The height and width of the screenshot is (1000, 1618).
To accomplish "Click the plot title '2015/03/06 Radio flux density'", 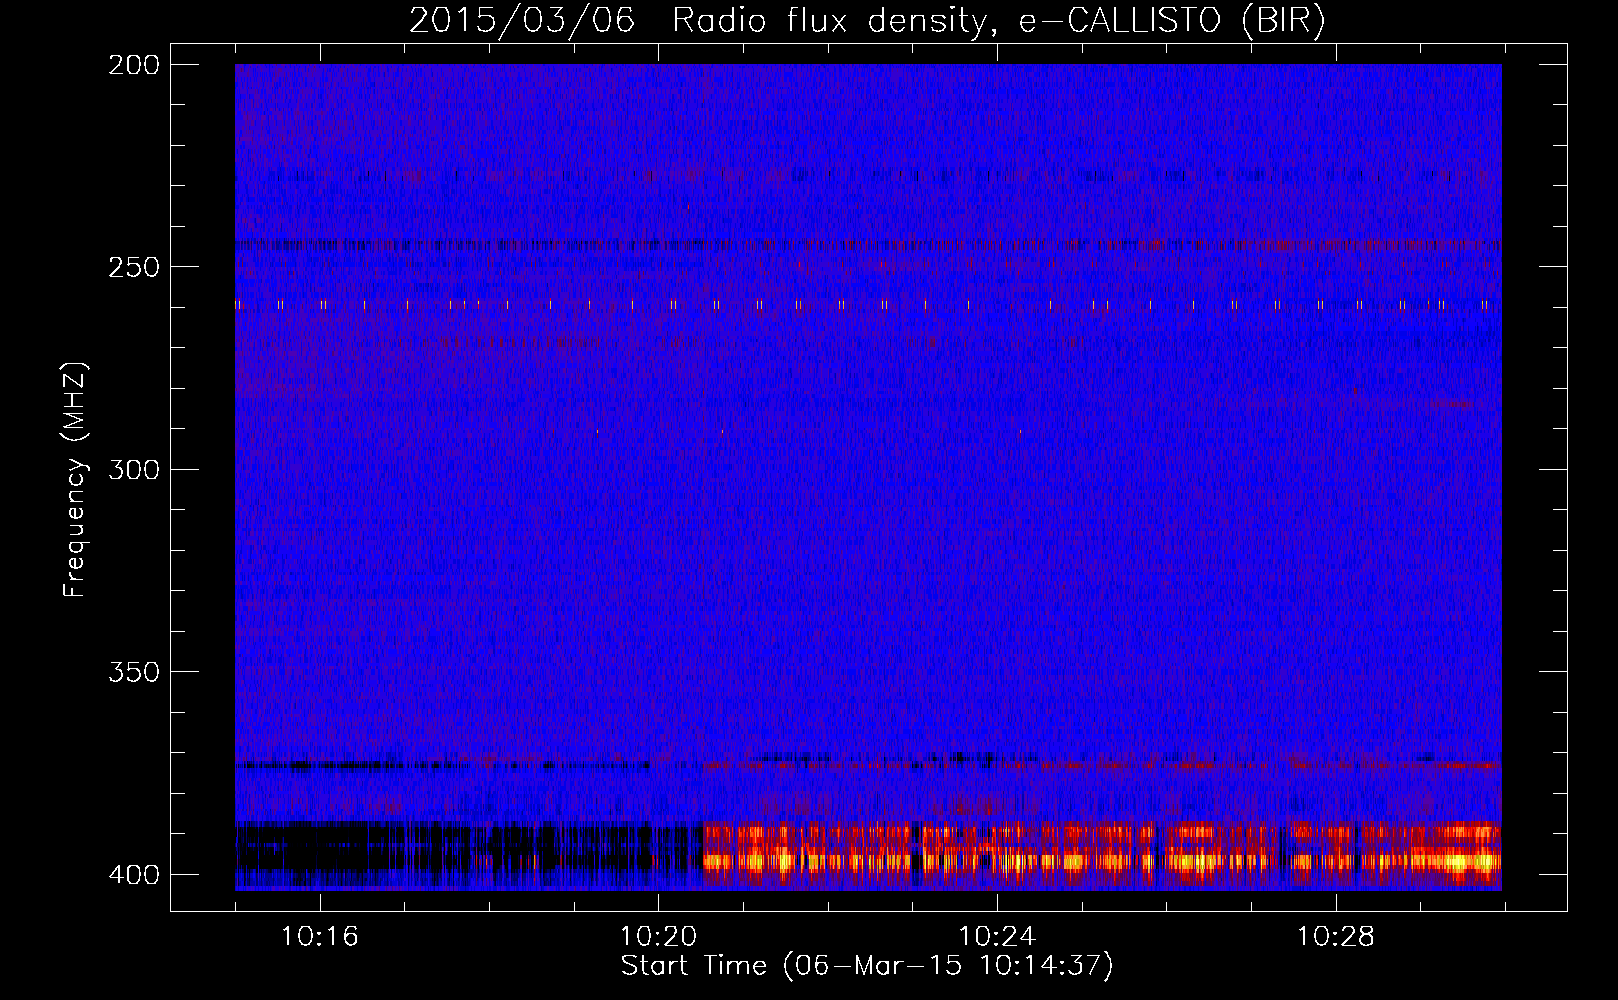I will pyautogui.click(x=866, y=21).
